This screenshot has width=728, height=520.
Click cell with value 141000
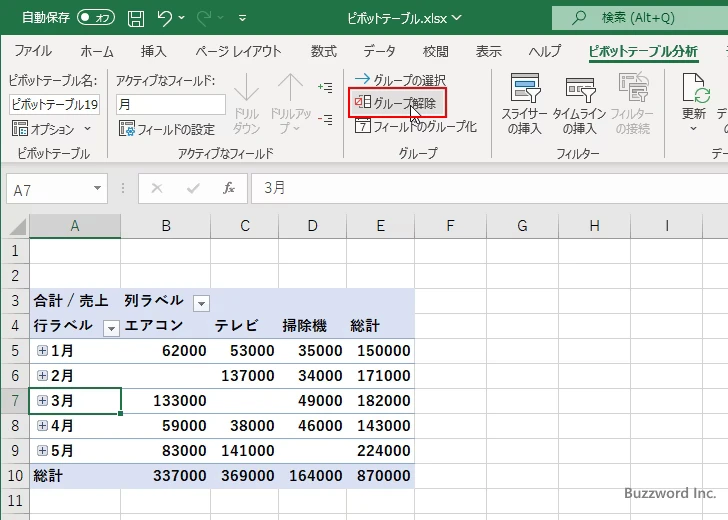coord(245,450)
